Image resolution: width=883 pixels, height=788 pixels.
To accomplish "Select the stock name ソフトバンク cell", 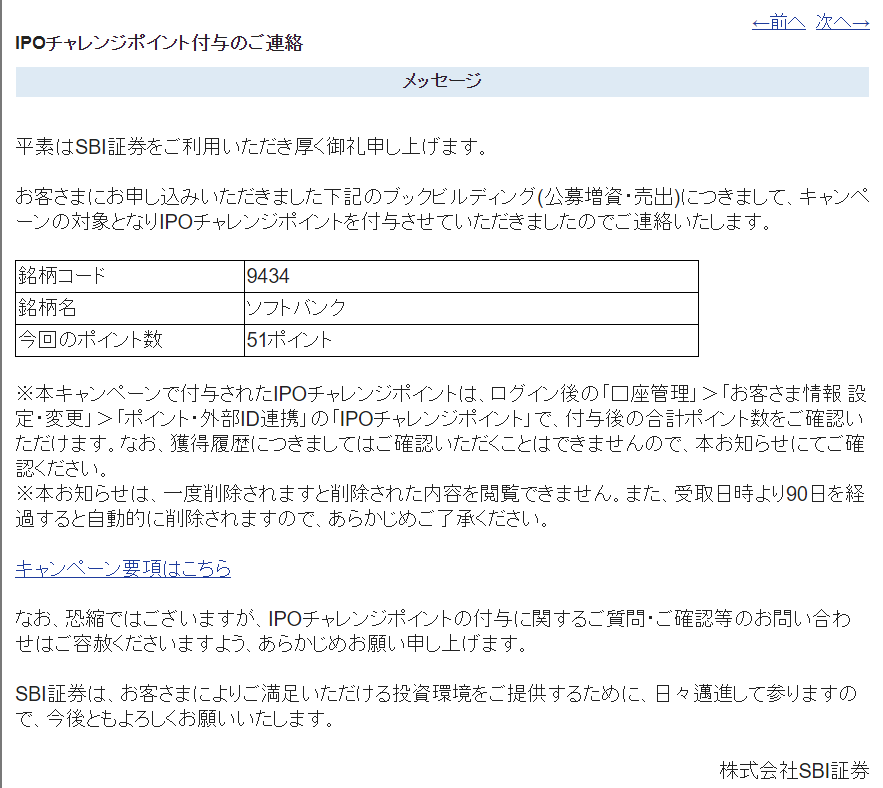I will tap(471, 308).
